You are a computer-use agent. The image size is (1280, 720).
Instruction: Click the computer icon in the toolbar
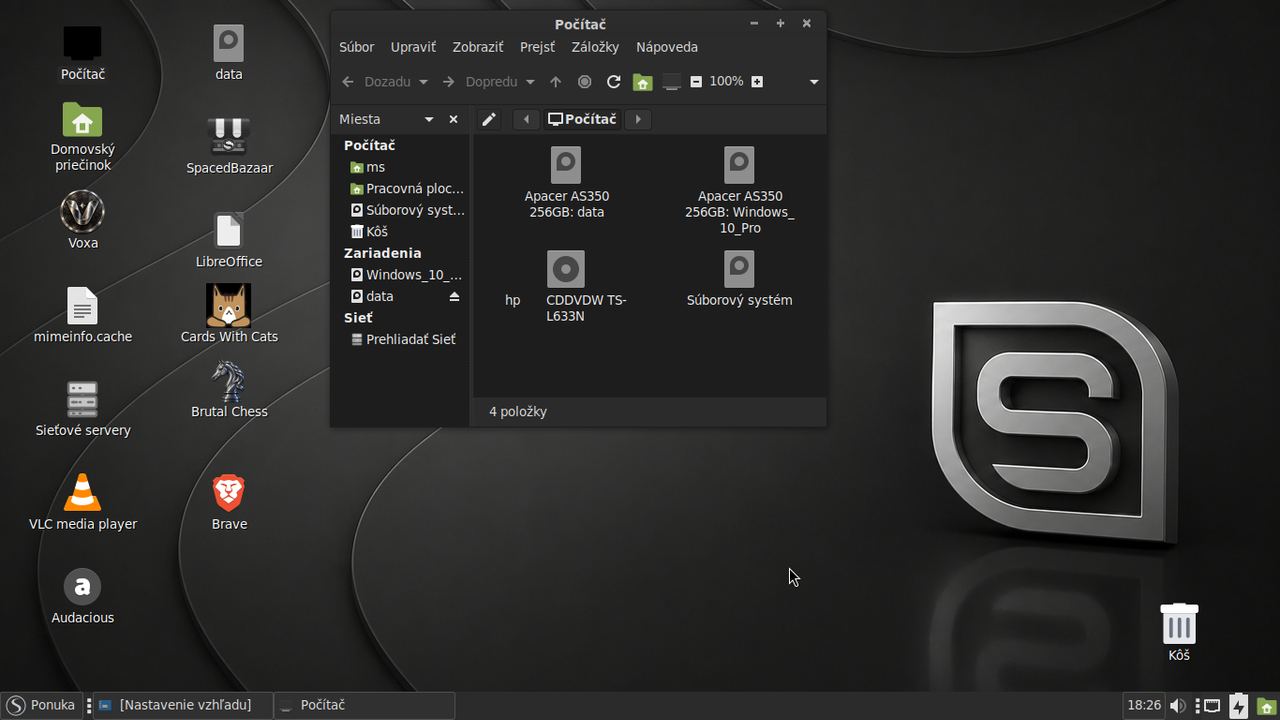coord(672,82)
